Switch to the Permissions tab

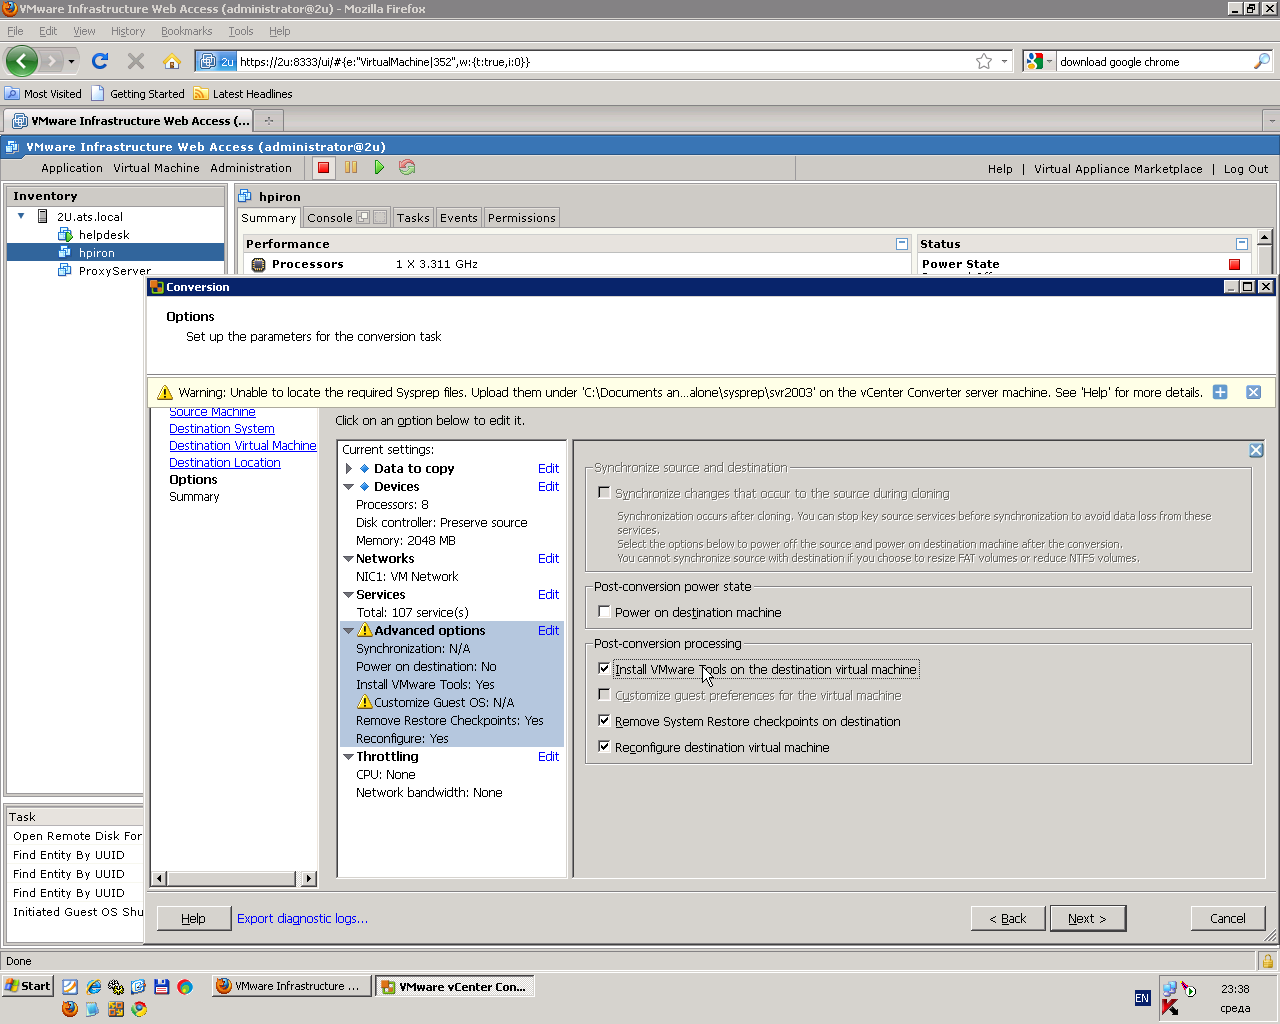click(522, 218)
